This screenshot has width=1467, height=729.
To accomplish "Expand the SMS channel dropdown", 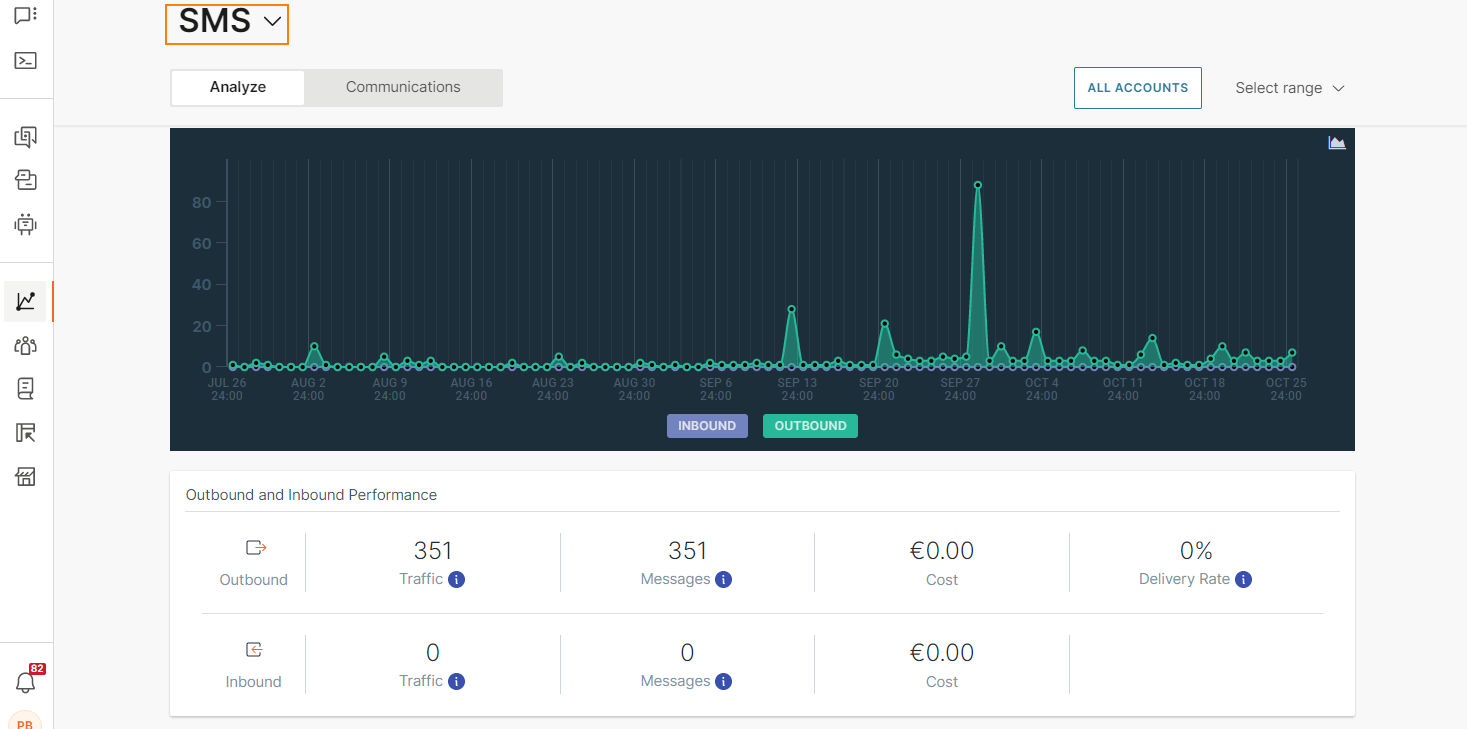I will point(228,23).
